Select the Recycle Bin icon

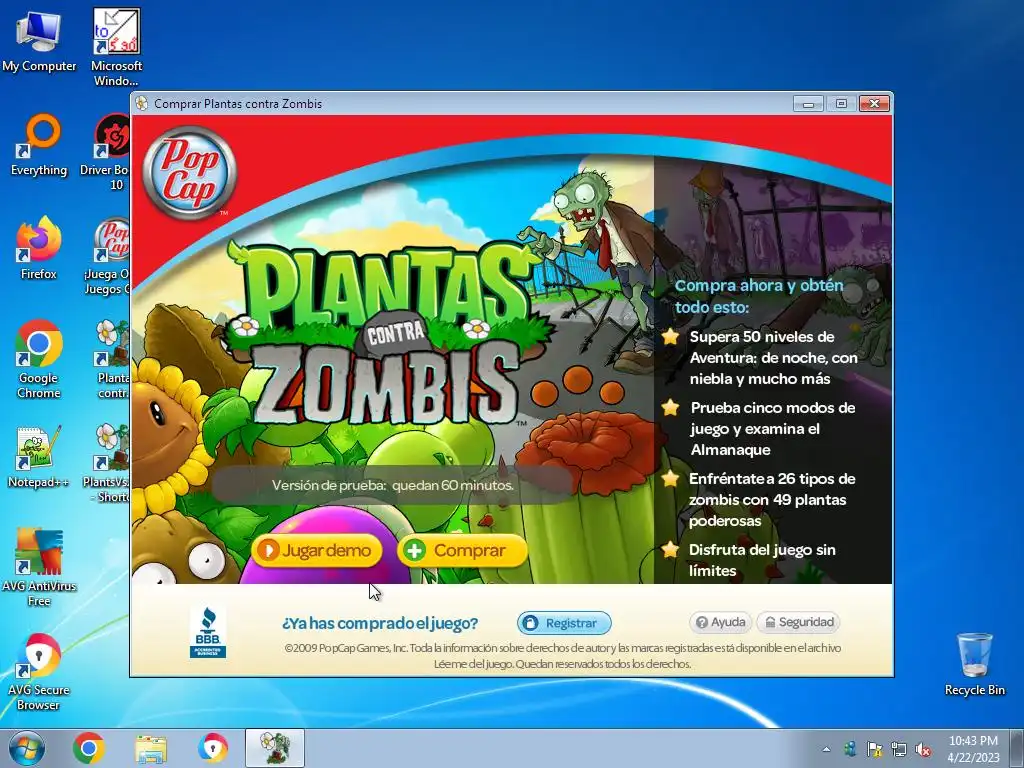click(x=974, y=664)
